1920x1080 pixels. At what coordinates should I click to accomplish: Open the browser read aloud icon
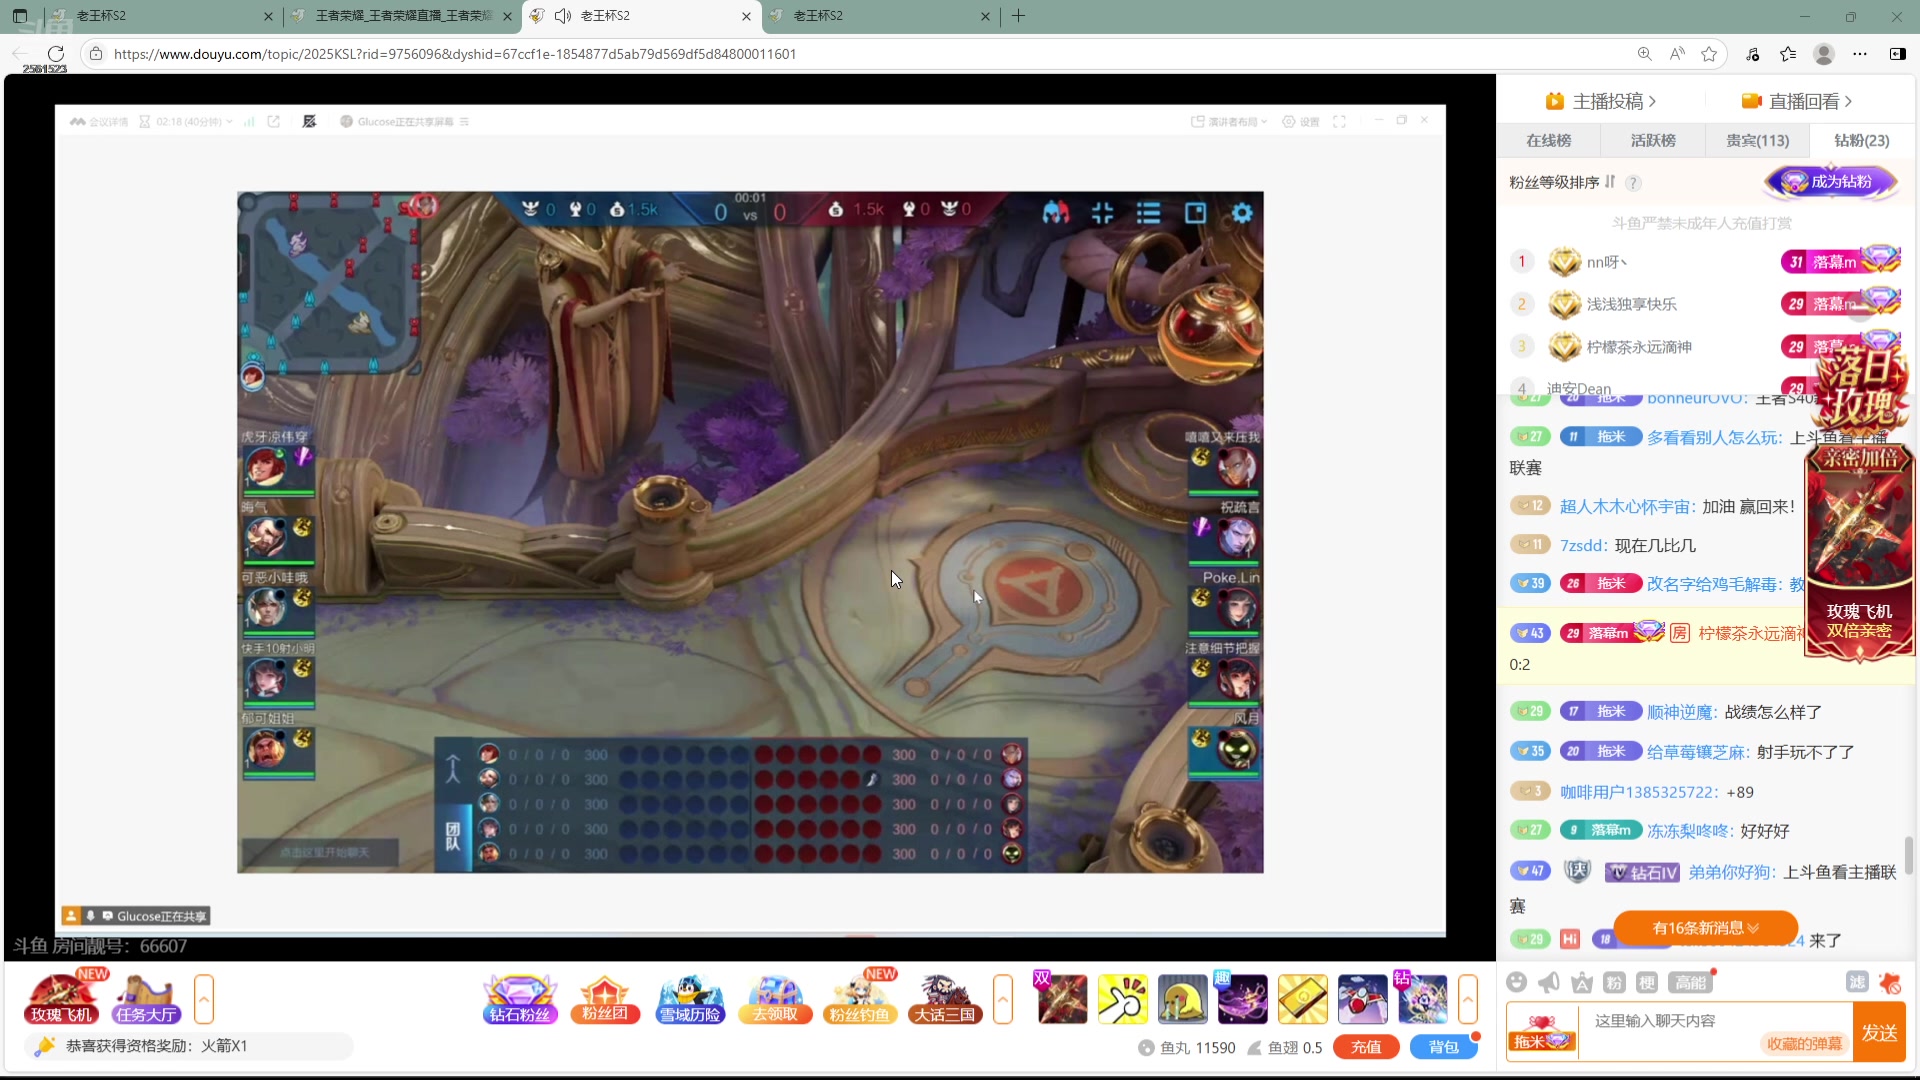tap(1677, 54)
